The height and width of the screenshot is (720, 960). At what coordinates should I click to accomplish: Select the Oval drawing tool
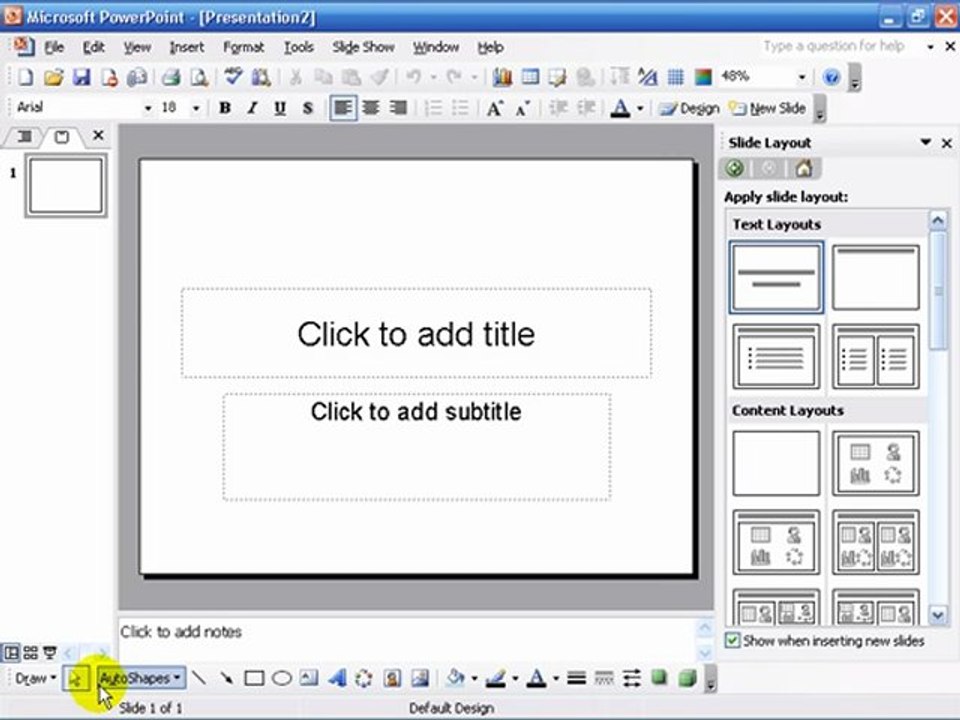(x=282, y=678)
